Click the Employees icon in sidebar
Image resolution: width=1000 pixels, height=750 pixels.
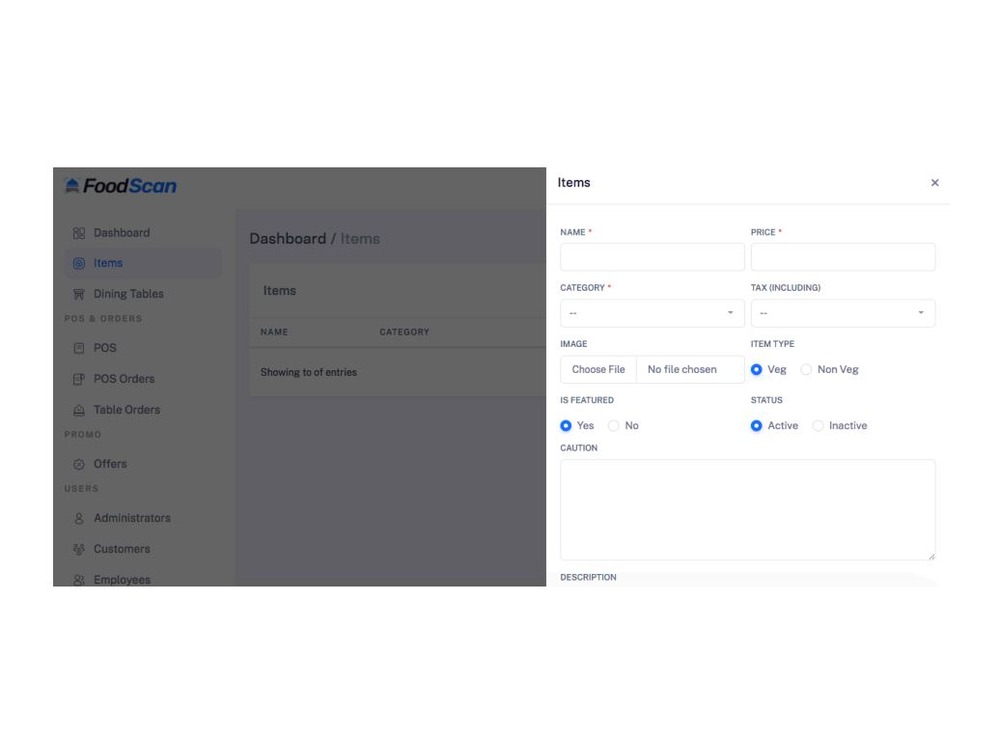(79, 580)
